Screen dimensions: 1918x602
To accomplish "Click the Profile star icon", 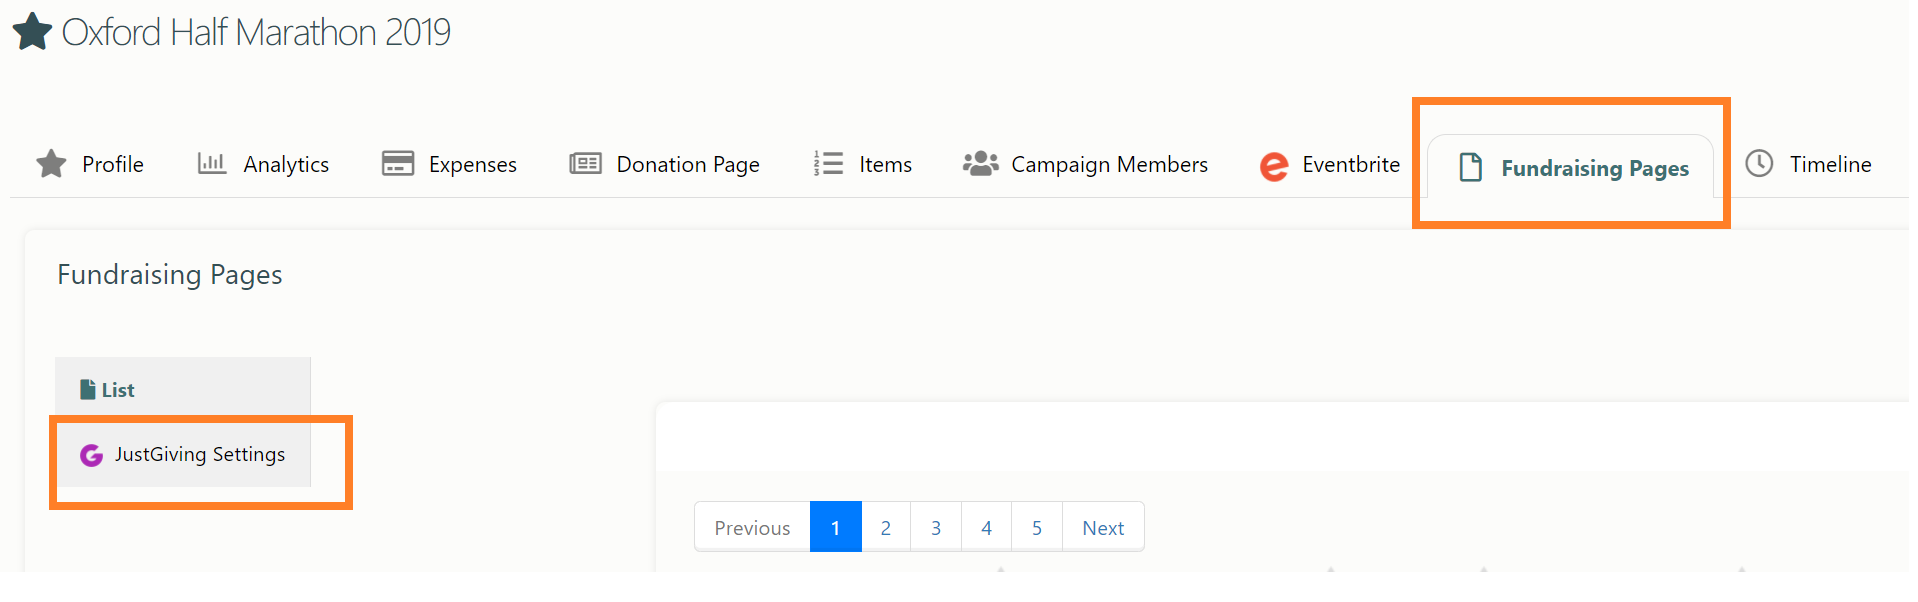I will (x=51, y=163).
